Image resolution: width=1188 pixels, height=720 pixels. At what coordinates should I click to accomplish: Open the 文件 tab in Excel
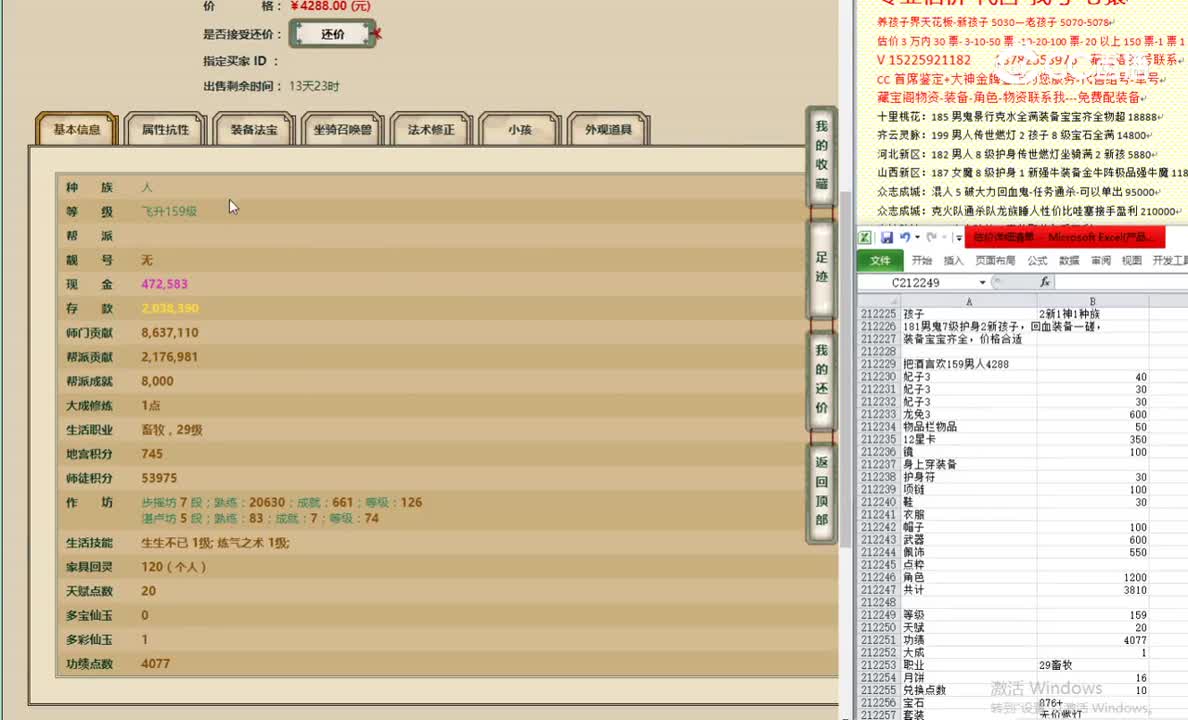tap(880, 261)
